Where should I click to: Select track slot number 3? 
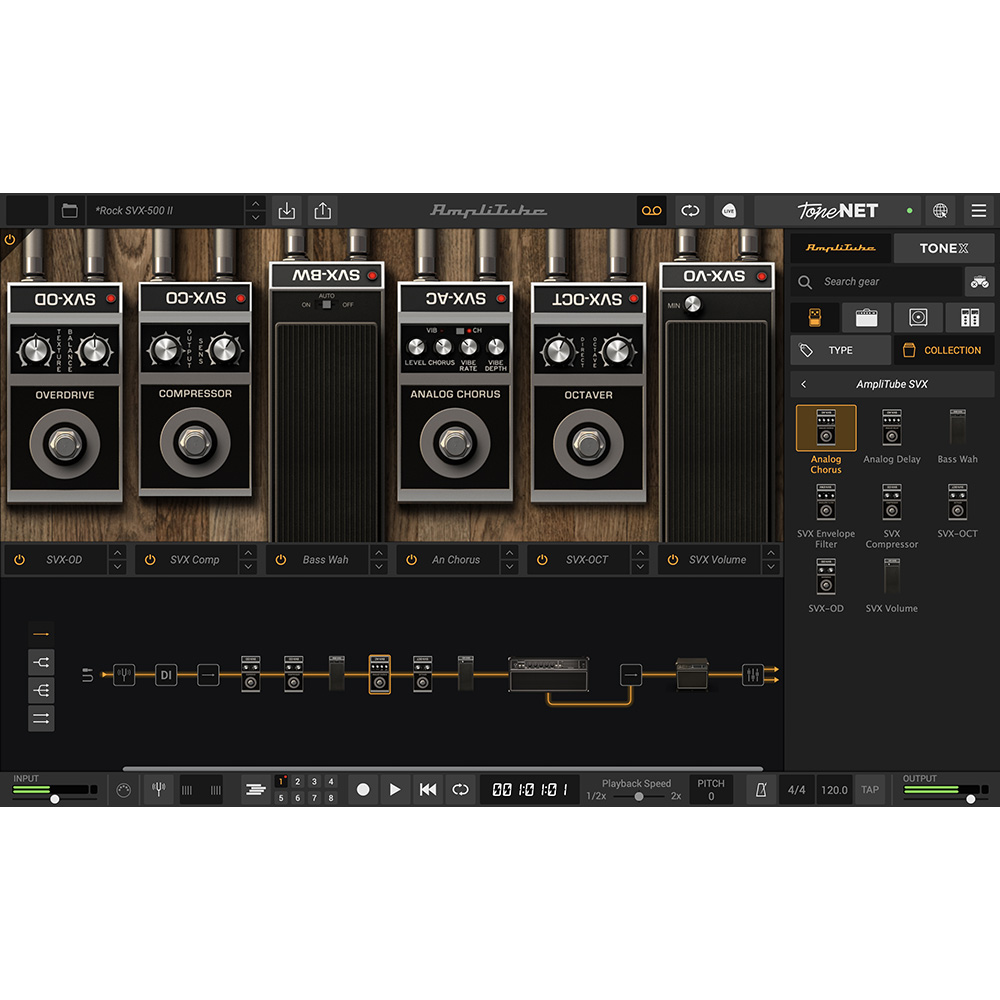click(314, 781)
